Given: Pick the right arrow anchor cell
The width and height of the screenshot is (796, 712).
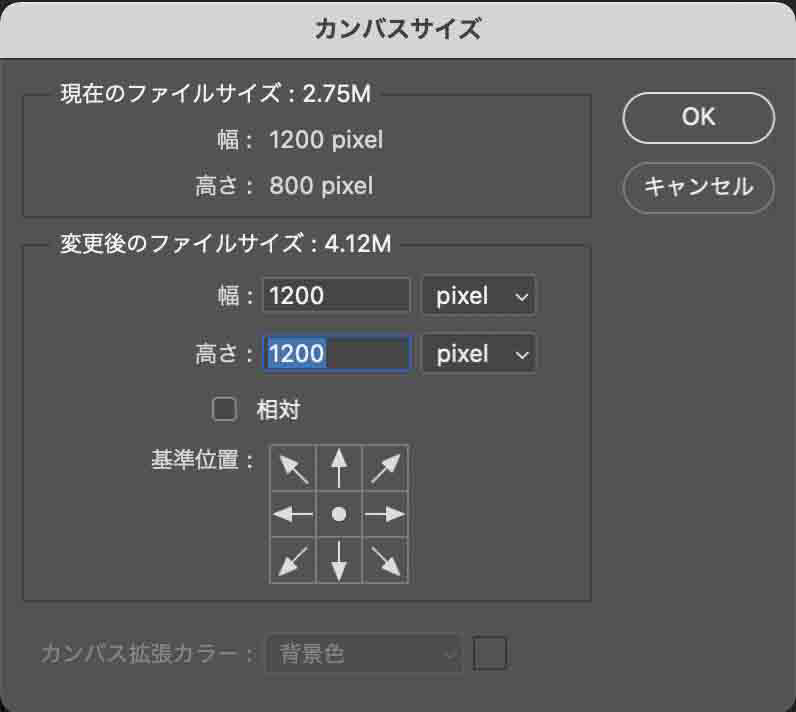Looking at the screenshot, I should (385, 514).
